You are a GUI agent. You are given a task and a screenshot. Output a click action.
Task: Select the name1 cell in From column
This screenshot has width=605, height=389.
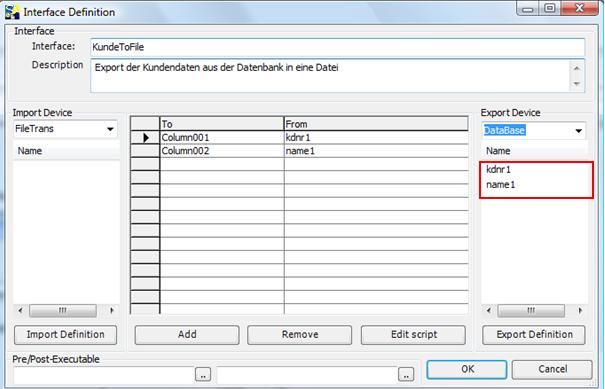[376, 151]
